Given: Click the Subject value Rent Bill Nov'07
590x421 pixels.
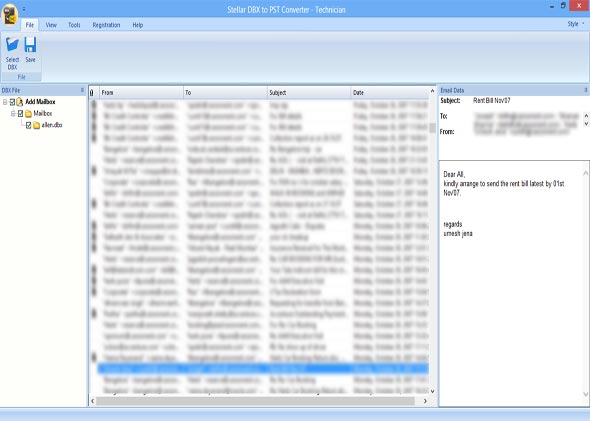Looking at the screenshot, I should [492, 100].
